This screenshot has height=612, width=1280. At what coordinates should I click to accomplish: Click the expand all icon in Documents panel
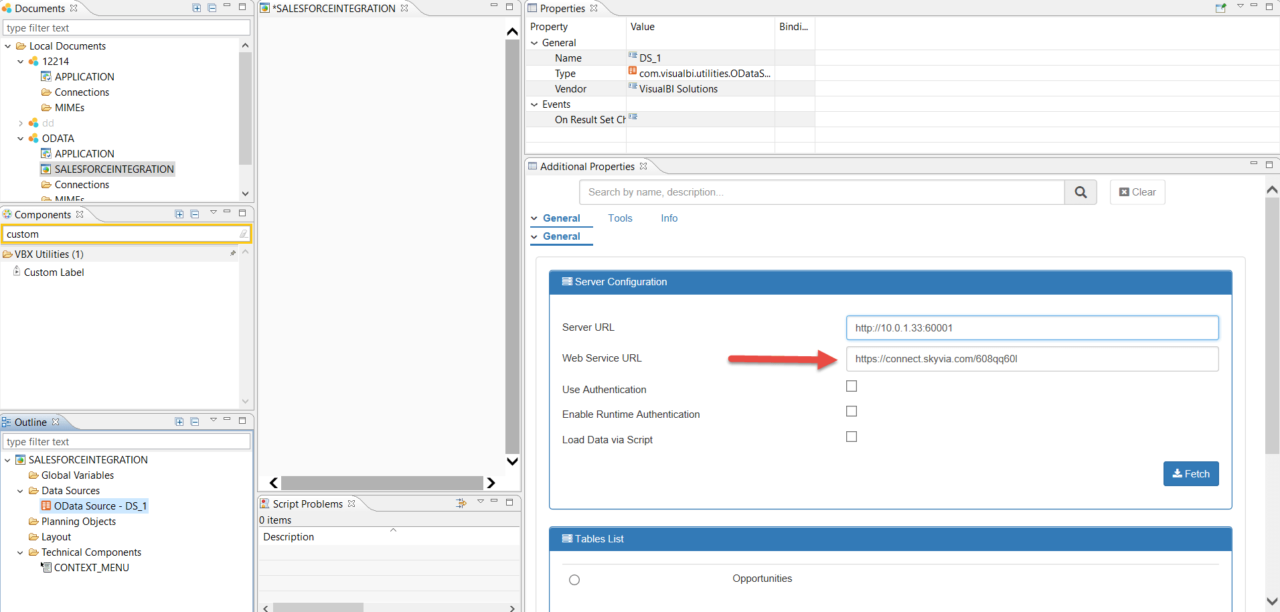(196, 7)
